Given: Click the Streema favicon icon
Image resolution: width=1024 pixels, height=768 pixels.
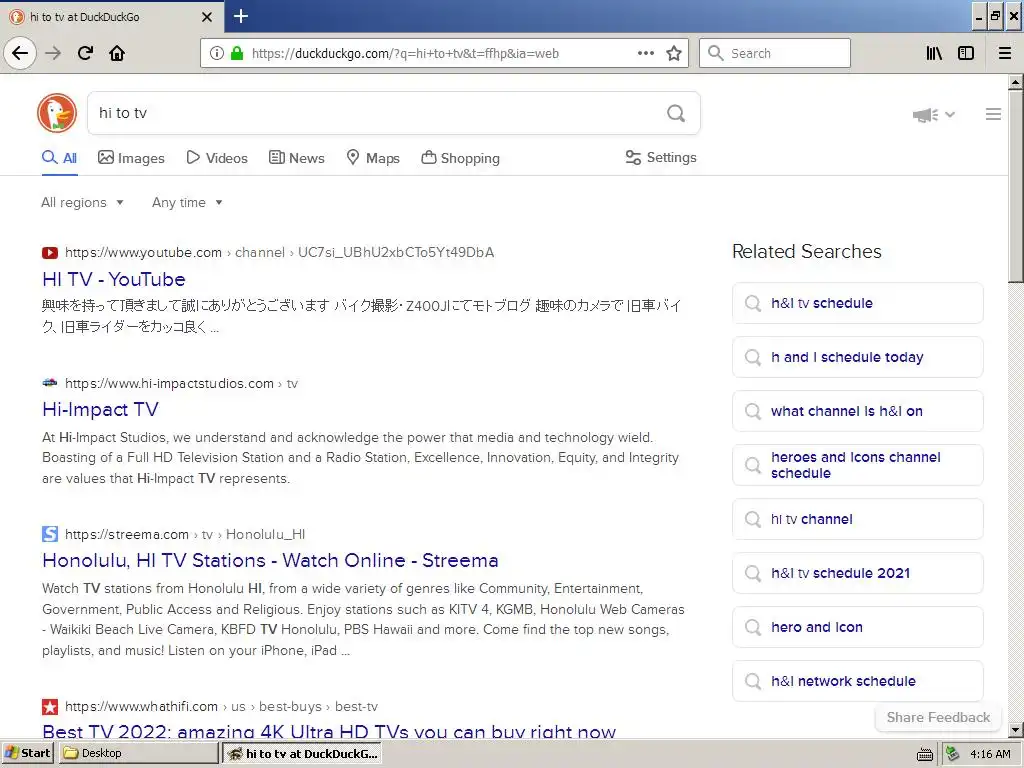Looking at the screenshot, I should 50,534.
